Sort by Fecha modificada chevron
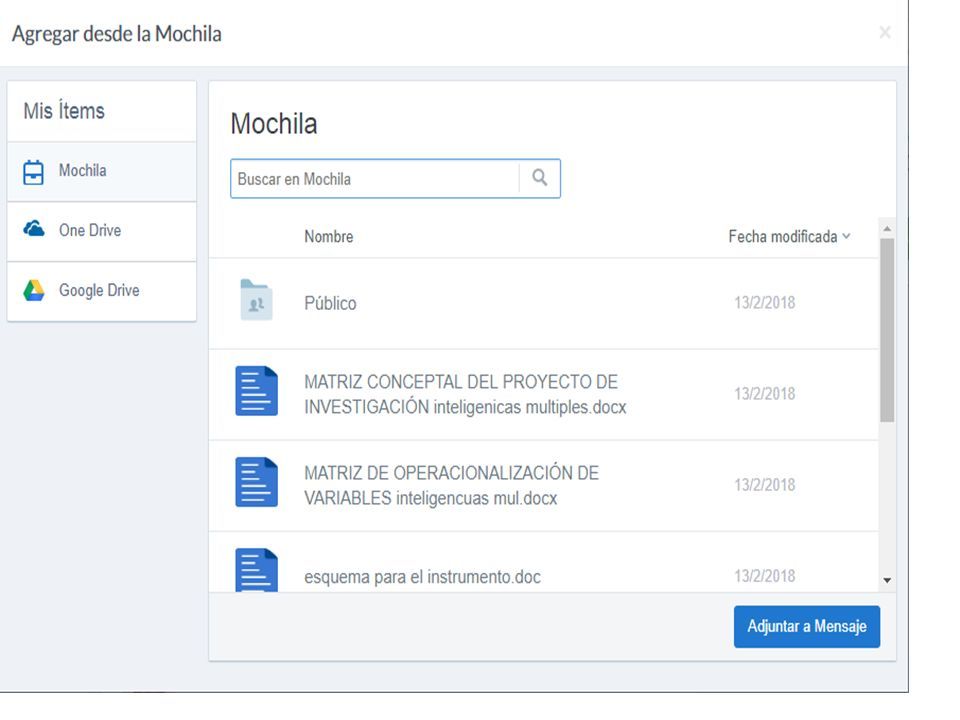The image size is (960, 720). [x=846, y=236]
